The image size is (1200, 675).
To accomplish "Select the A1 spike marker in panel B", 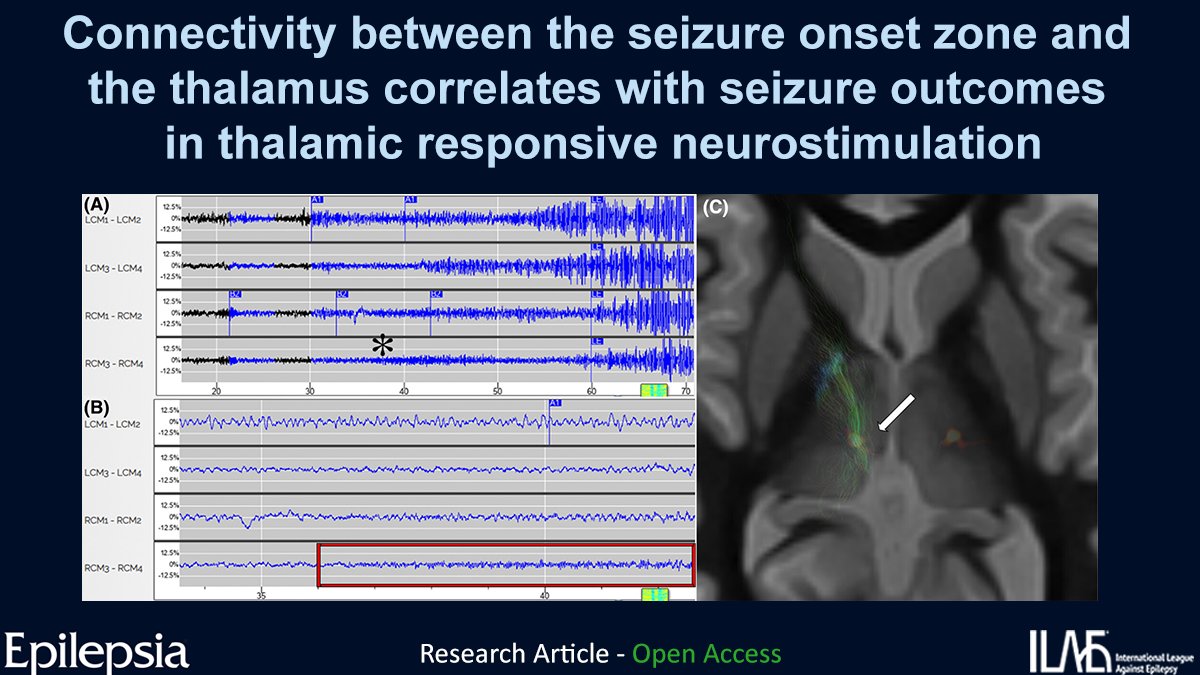I will tap(556, 404).
